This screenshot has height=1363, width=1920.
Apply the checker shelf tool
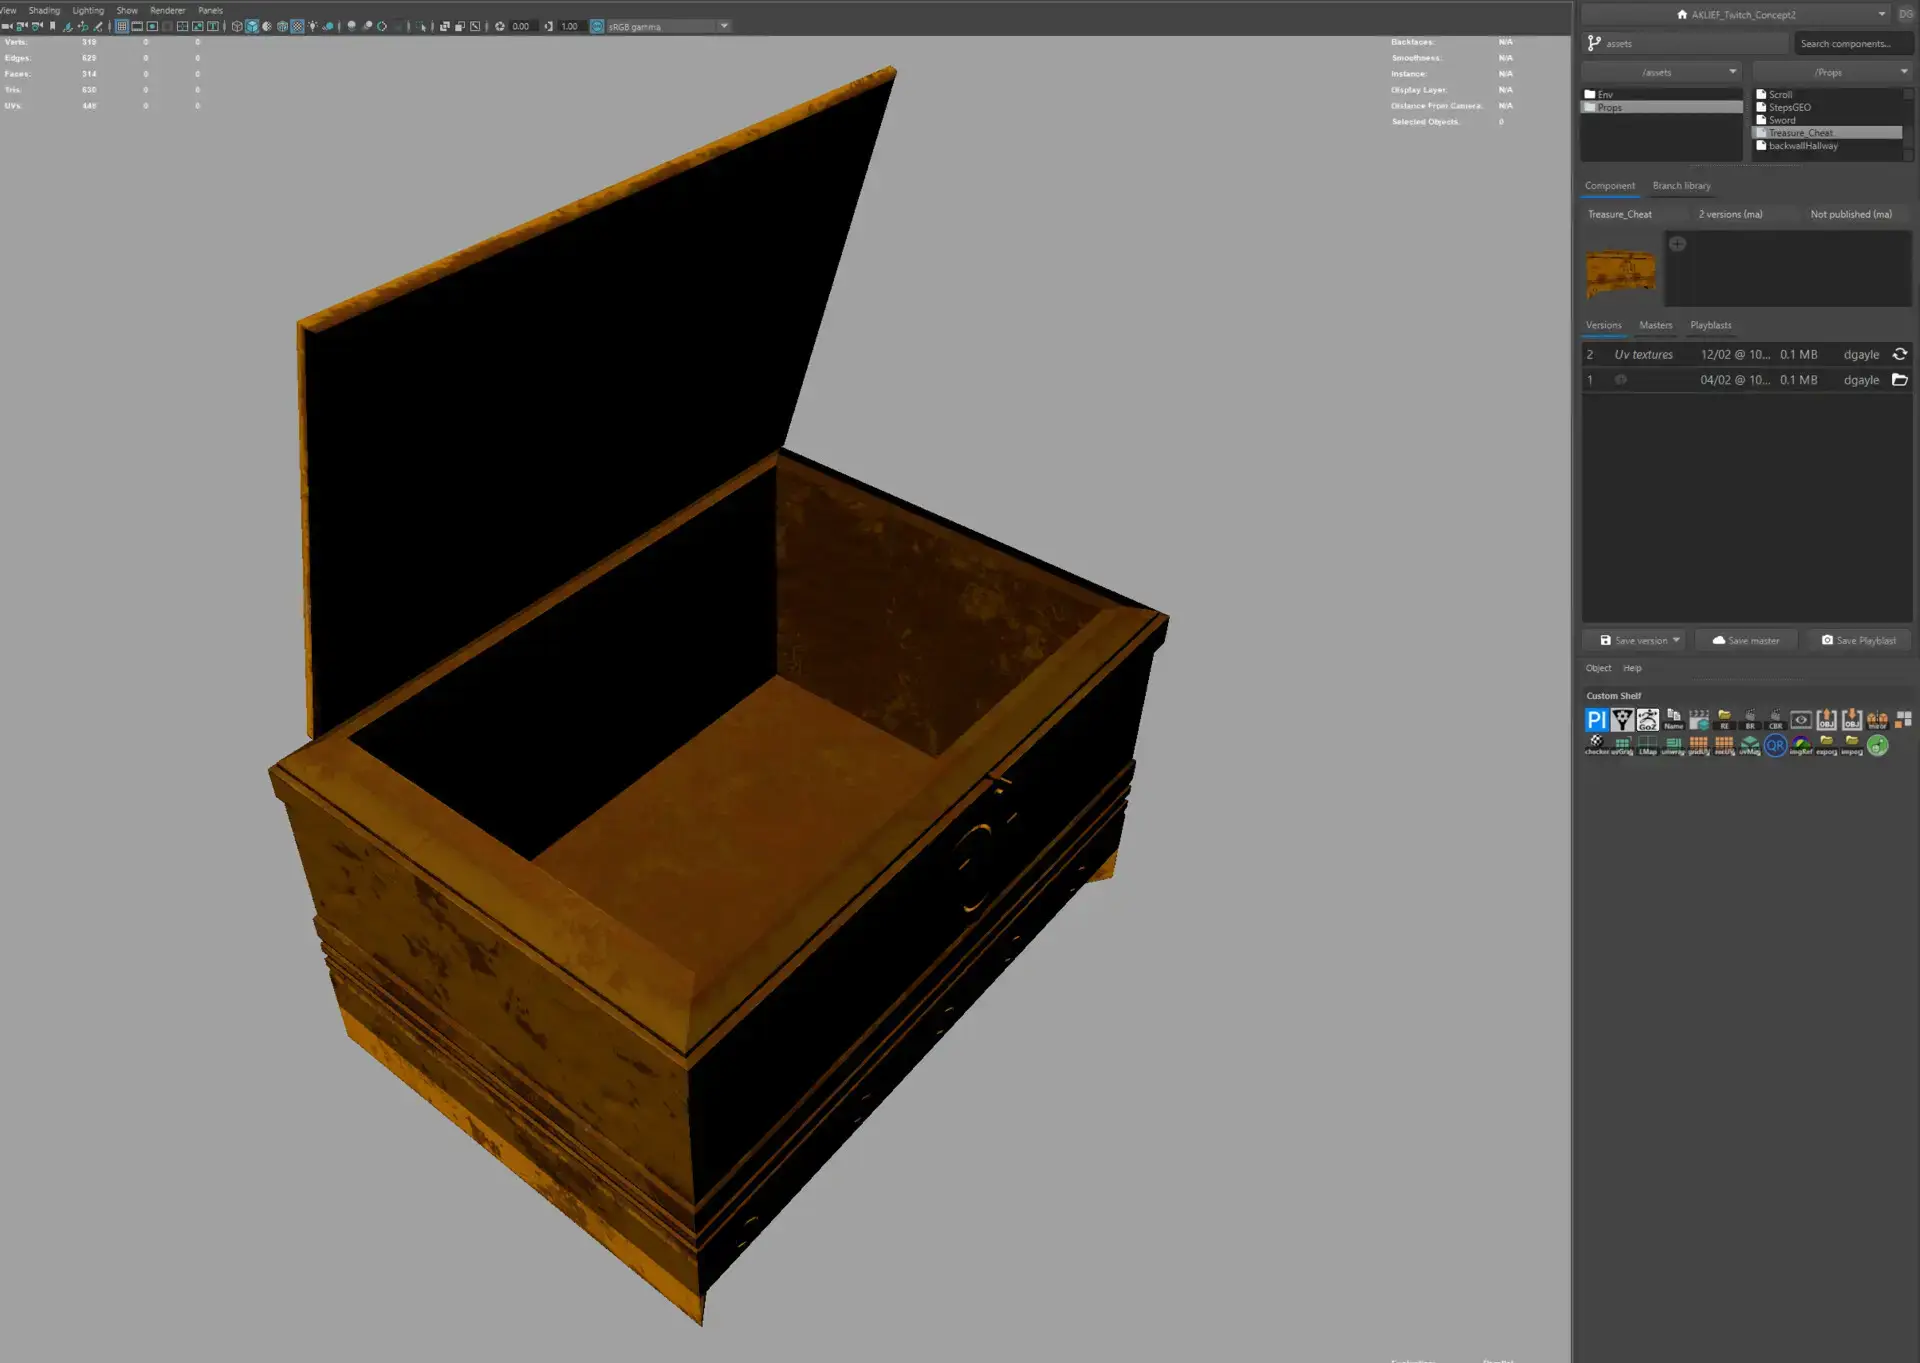tap(1597, 745)
